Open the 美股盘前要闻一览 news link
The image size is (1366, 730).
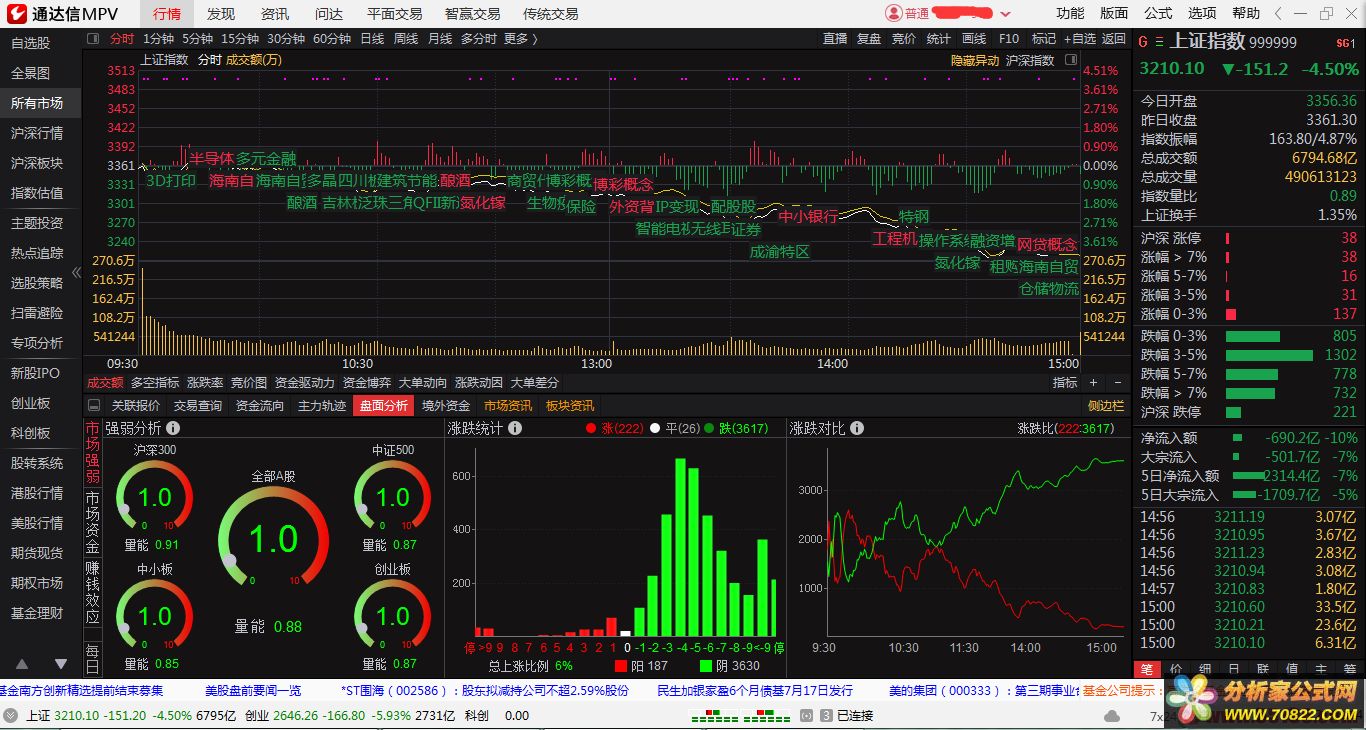[x=253, y=690]
